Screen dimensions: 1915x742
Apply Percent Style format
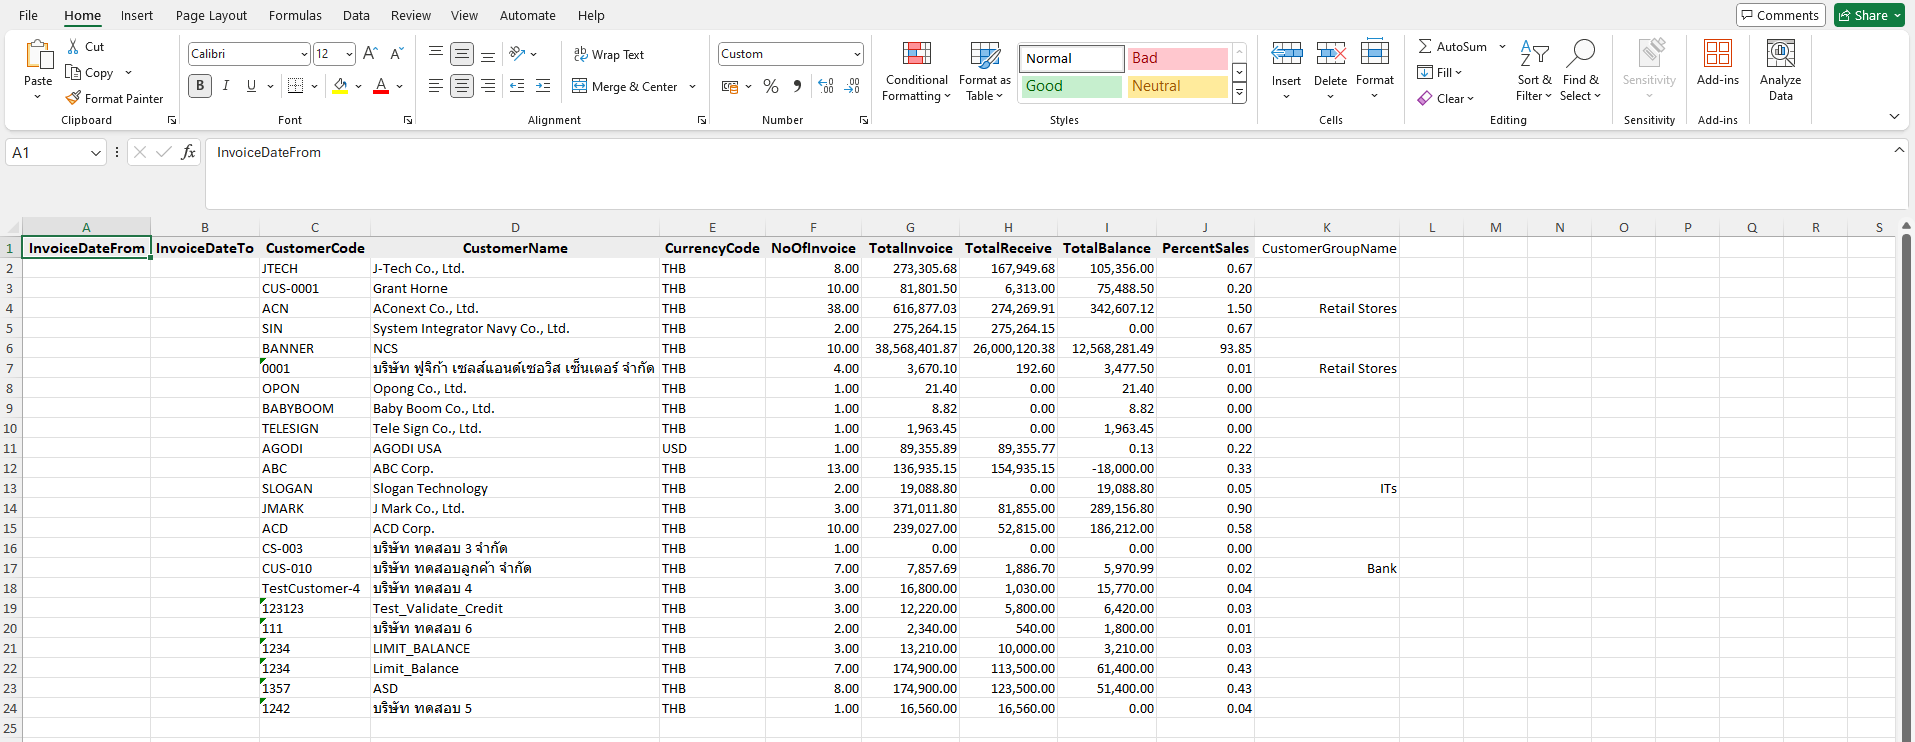[x=771, y=86]
